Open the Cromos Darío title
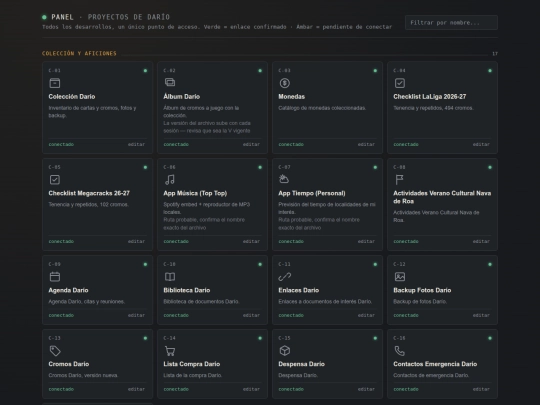The height and width of the screenshot is (405, 540). coord(69,364)
